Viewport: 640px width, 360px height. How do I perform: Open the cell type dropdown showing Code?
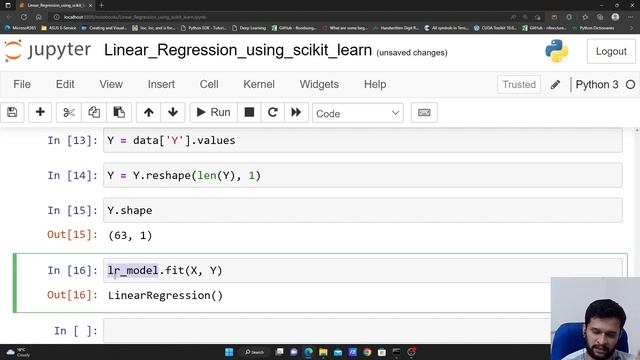[358, 113]
